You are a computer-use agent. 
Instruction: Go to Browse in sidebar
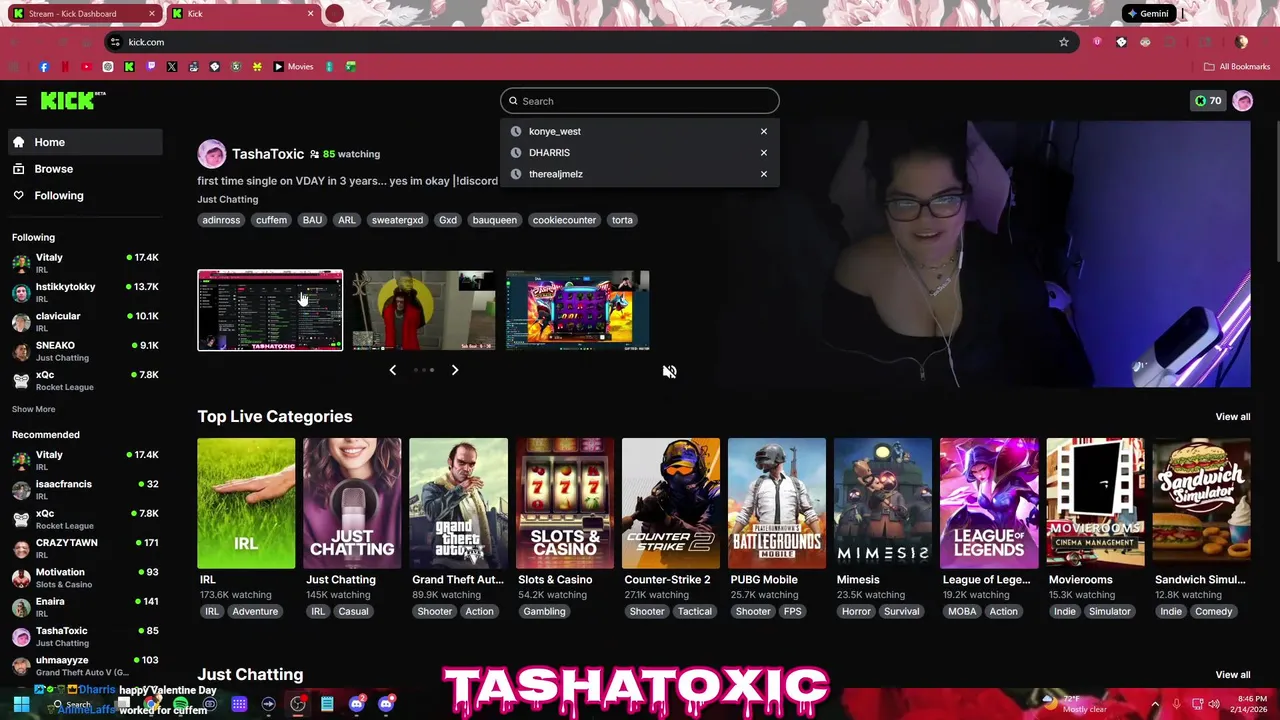85,169
